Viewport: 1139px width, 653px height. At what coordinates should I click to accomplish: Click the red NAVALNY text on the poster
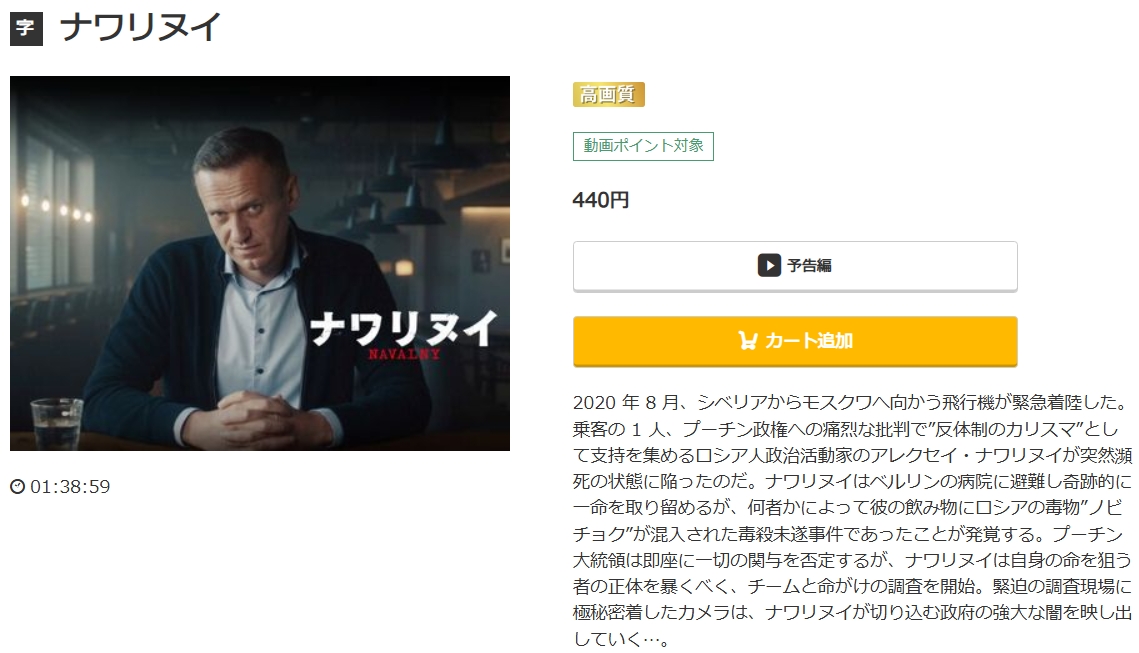[404, 354]
